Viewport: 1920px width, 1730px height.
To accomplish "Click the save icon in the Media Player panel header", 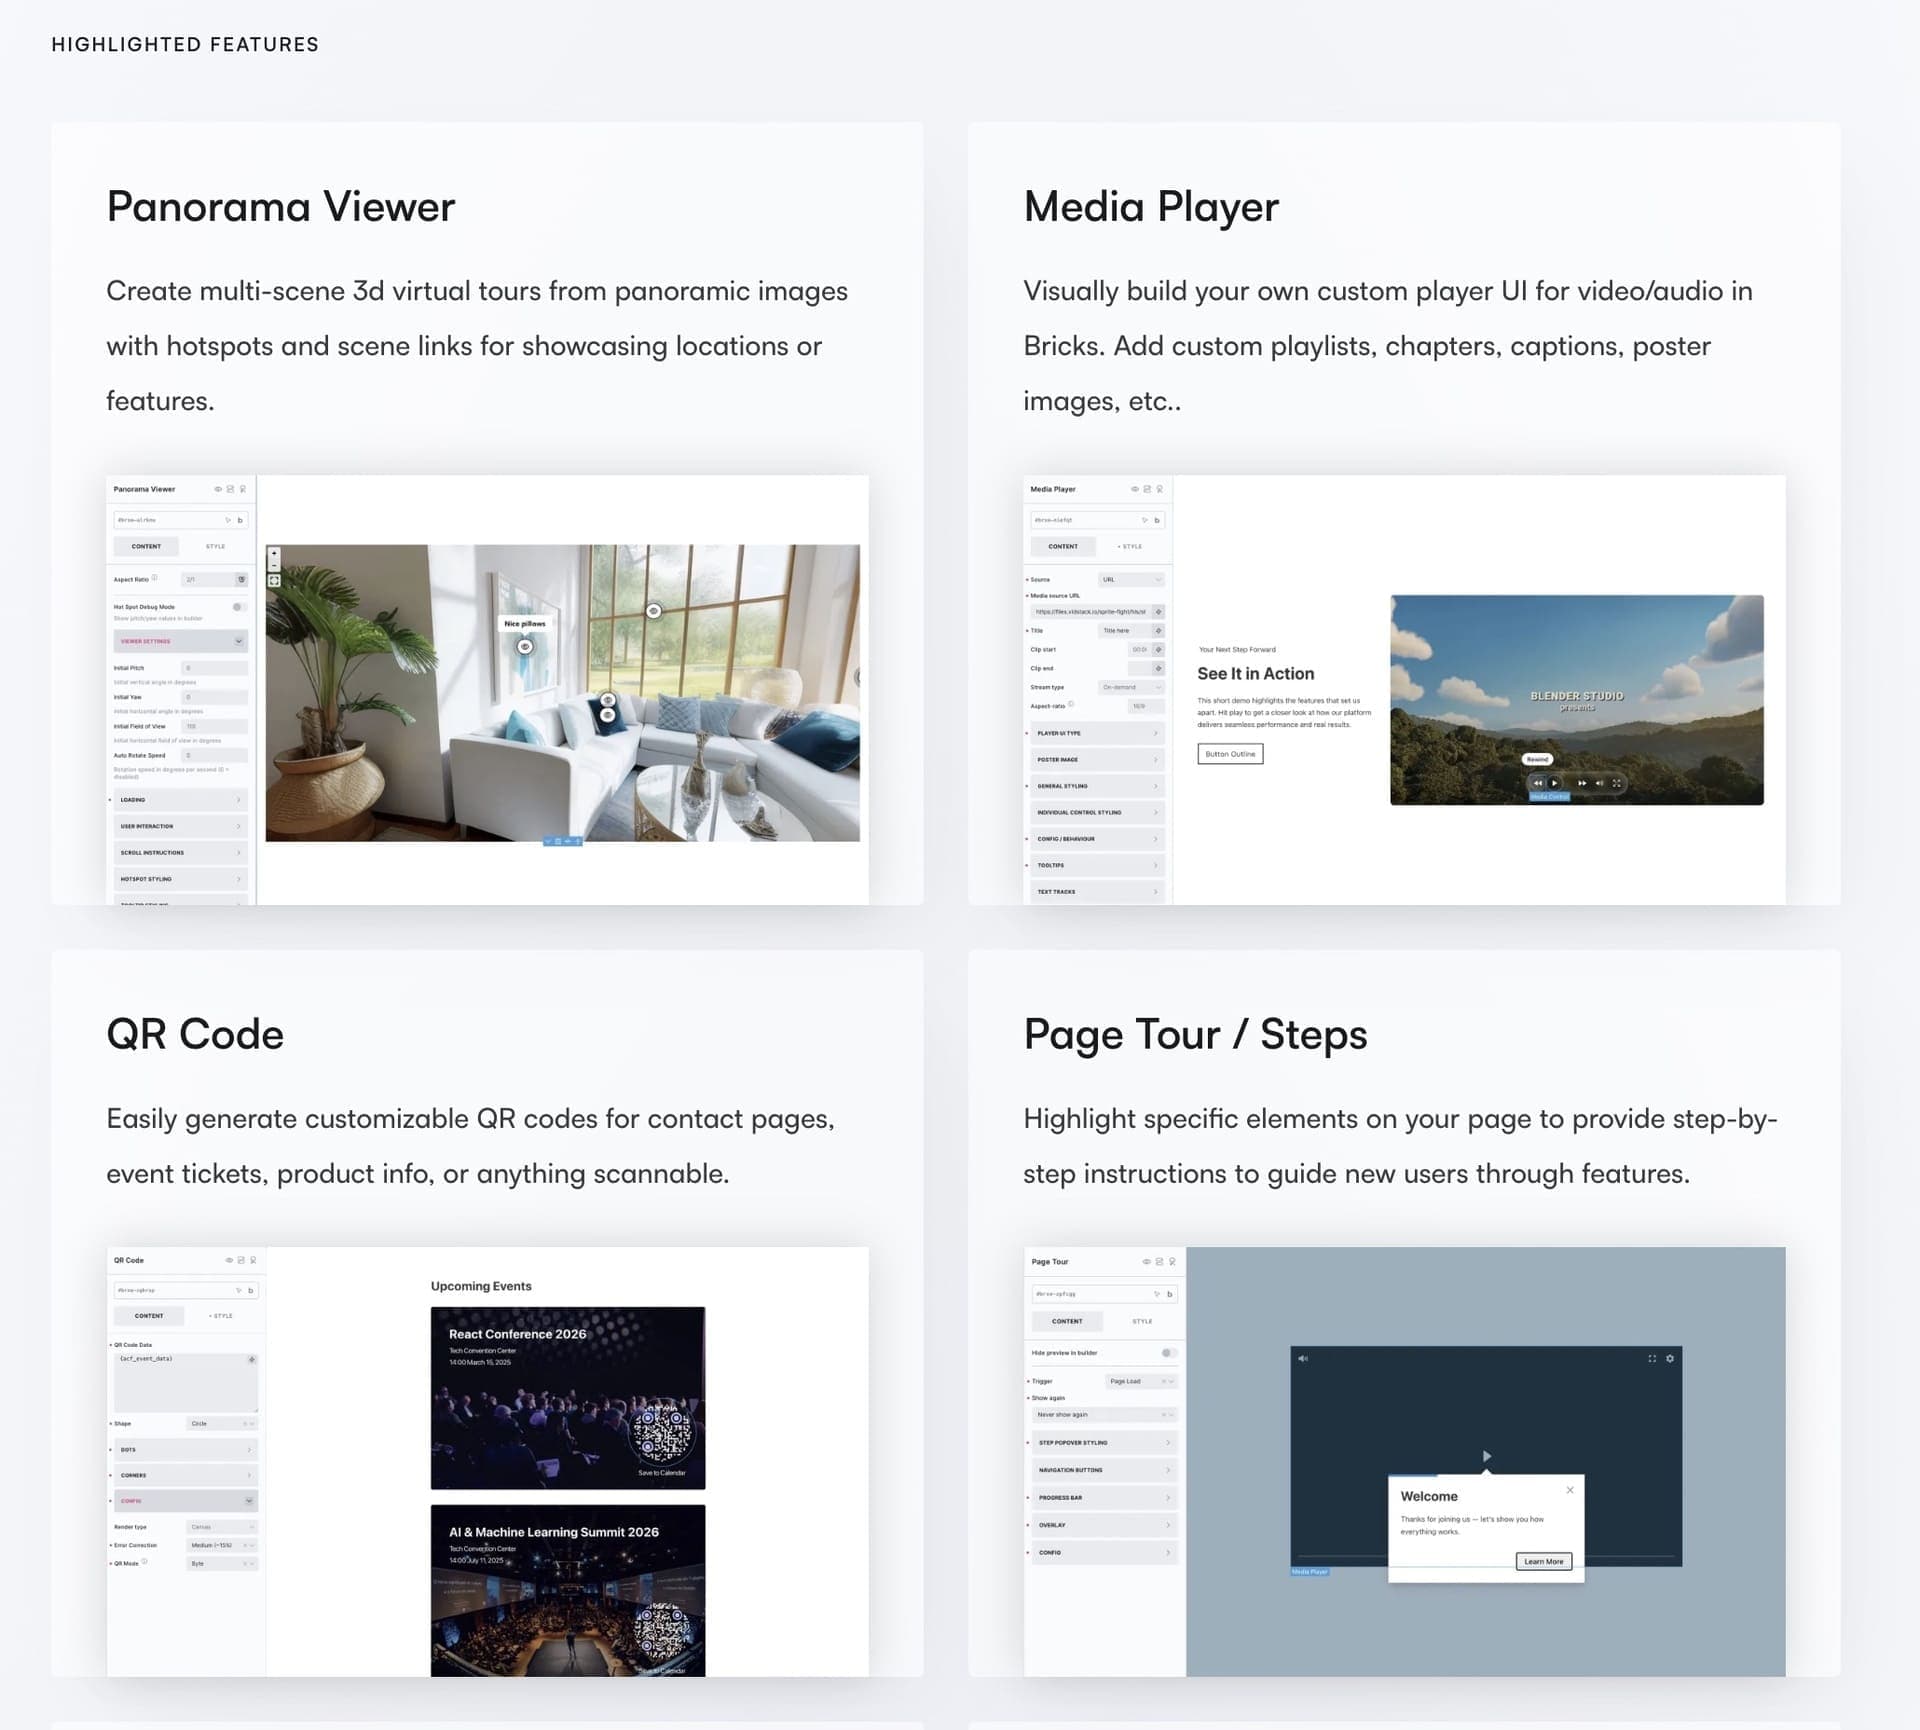I will [1147, 489].
